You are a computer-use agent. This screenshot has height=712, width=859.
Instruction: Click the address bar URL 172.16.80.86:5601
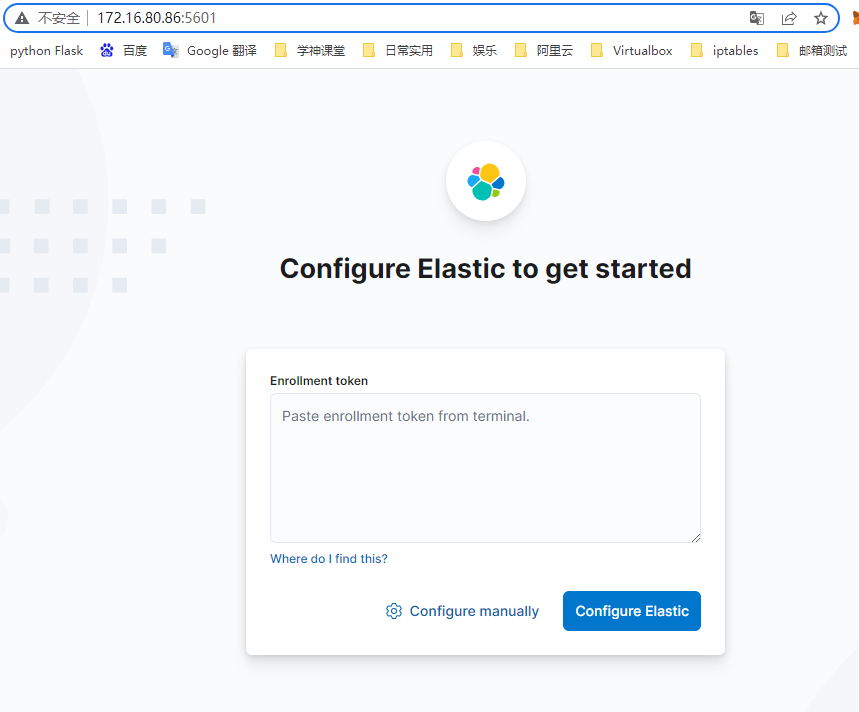(x=157, y=18)
